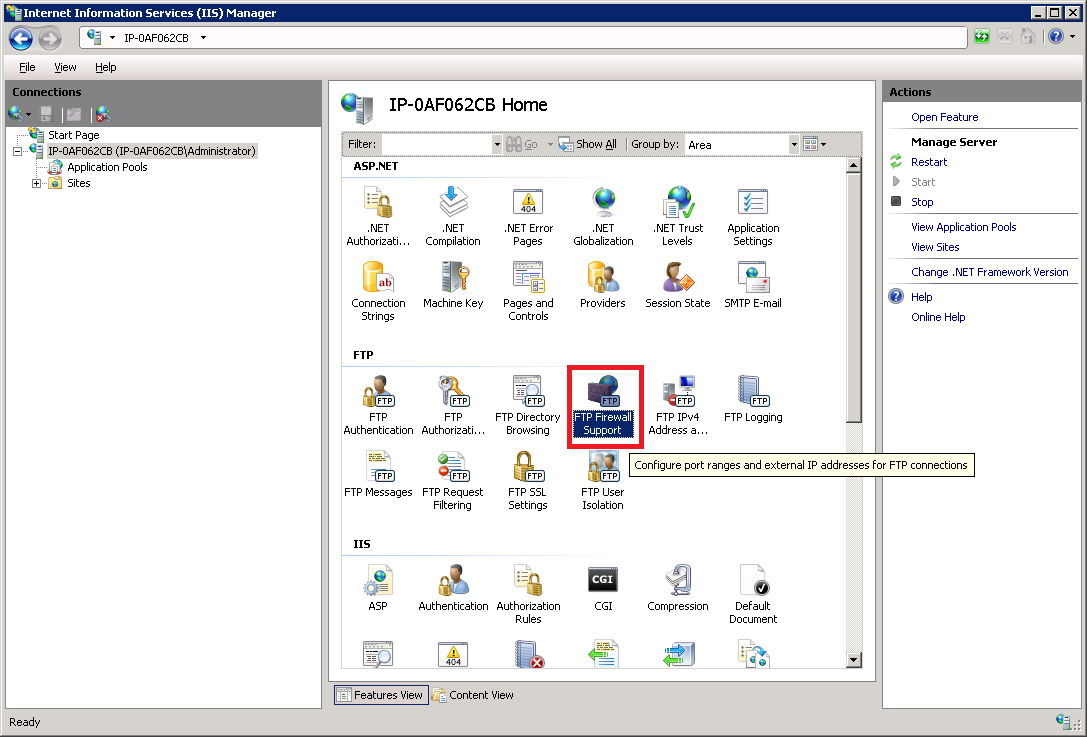Collapse the IP-0AF062CB server node
The height and width of the screenshot is (737, 1087).
coord(18,151)
